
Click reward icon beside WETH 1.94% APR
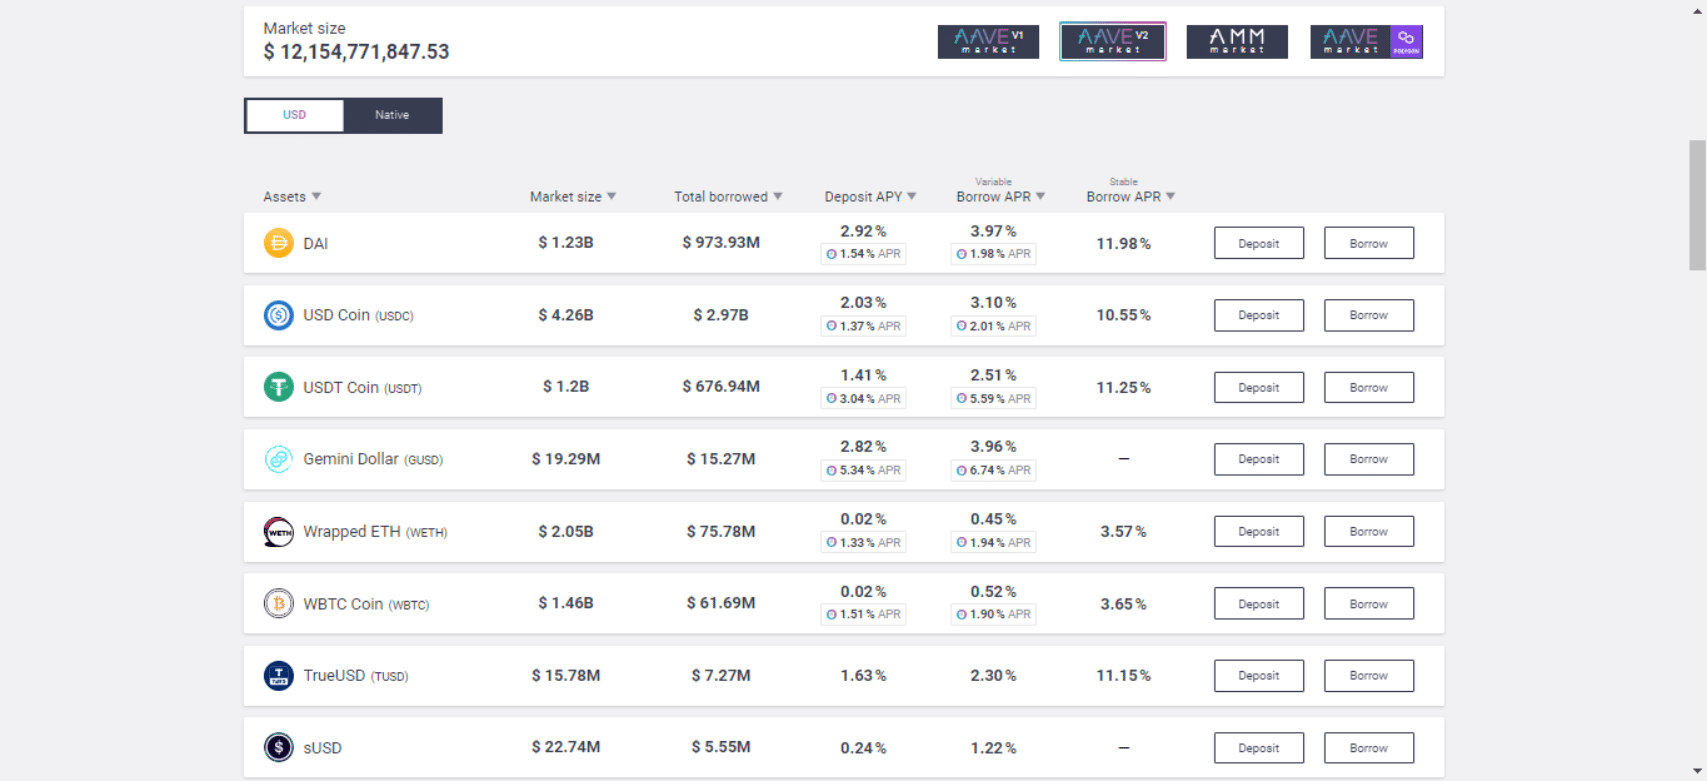point(961,542)
